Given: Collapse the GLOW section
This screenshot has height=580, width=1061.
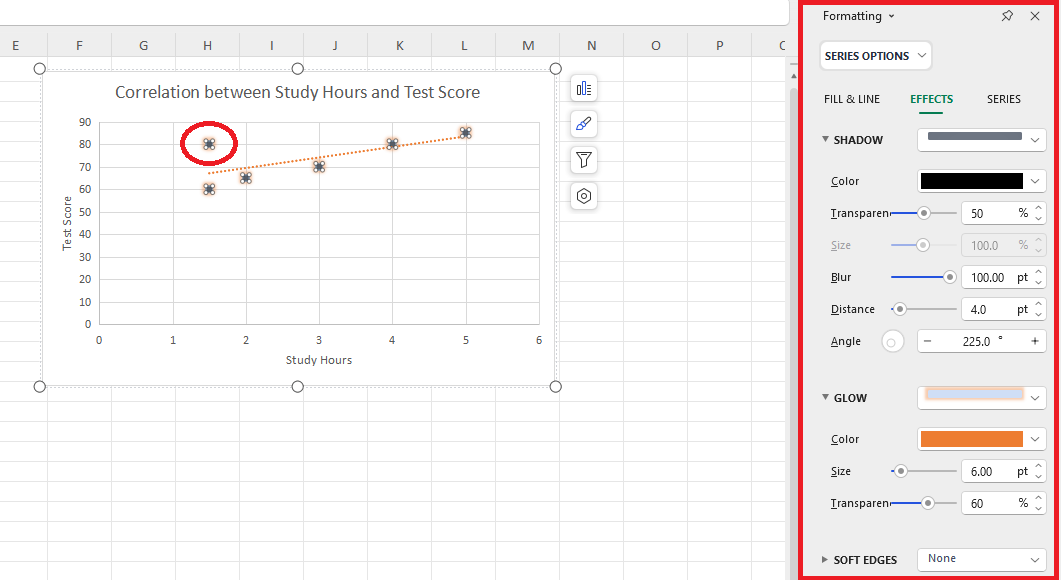Looking at the screenshot, I should pos(826,397).
